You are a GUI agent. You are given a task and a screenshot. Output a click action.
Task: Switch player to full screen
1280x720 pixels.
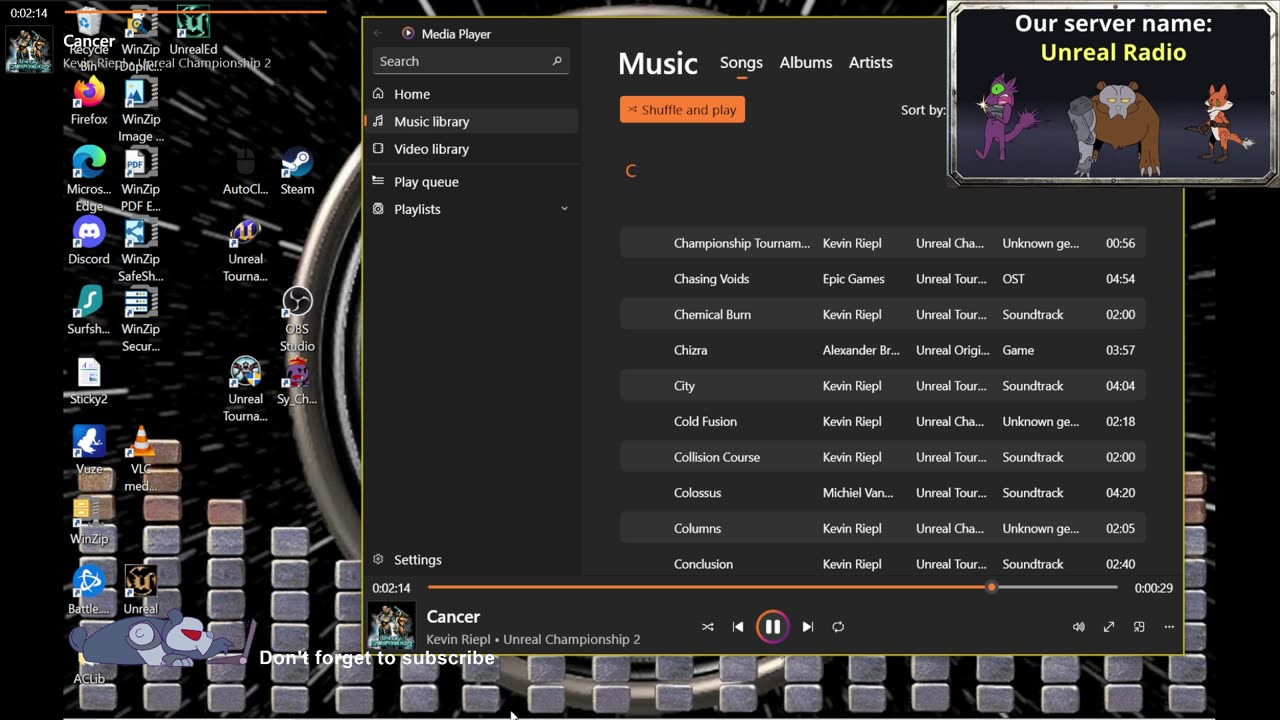click(1109, 627)
